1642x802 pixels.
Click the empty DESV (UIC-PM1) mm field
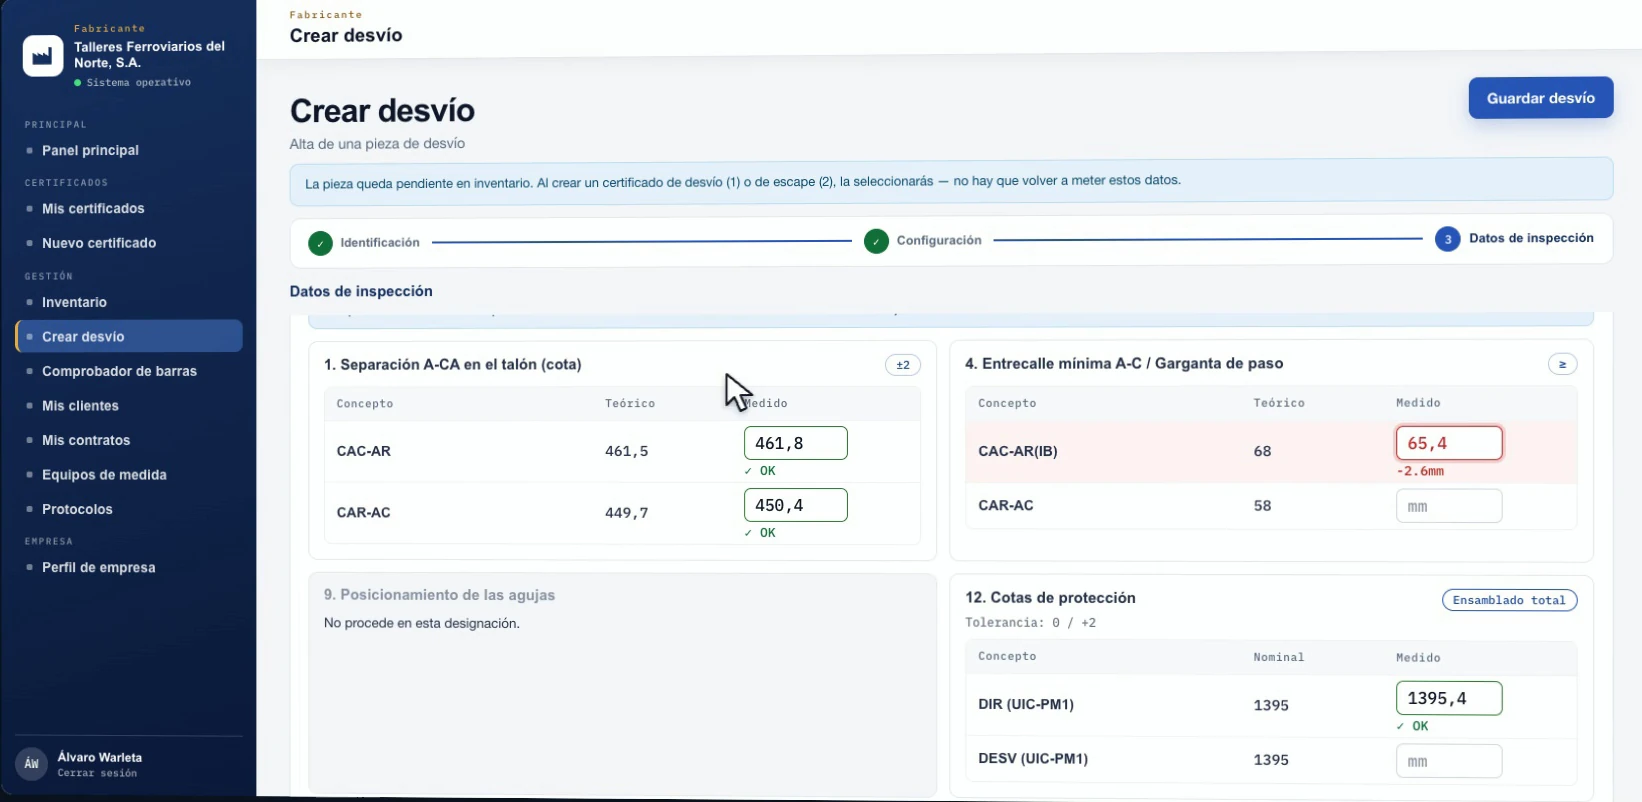point(1449,761)
